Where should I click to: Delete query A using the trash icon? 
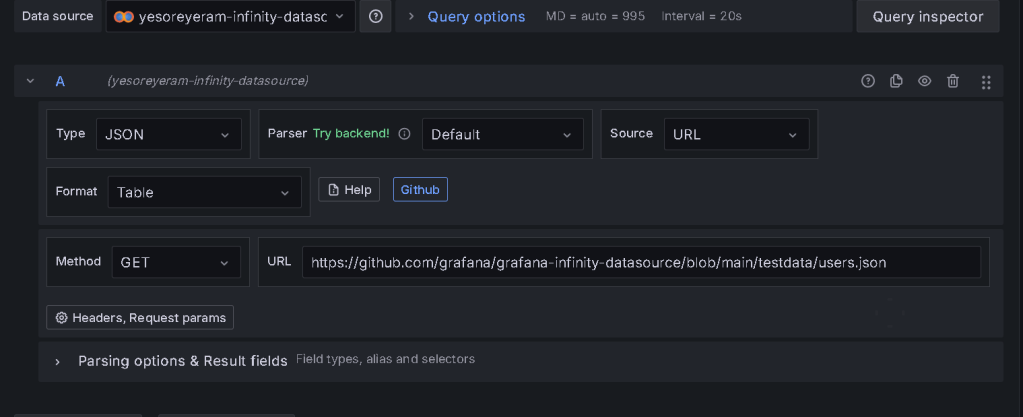pyautogui.click(x=953, y=81)
